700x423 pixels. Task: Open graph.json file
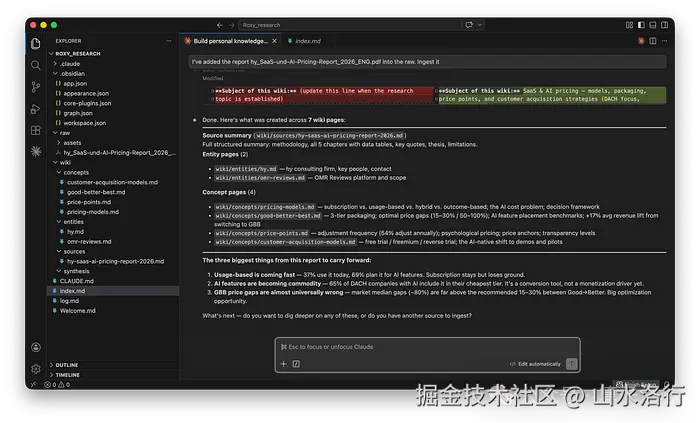78,113
